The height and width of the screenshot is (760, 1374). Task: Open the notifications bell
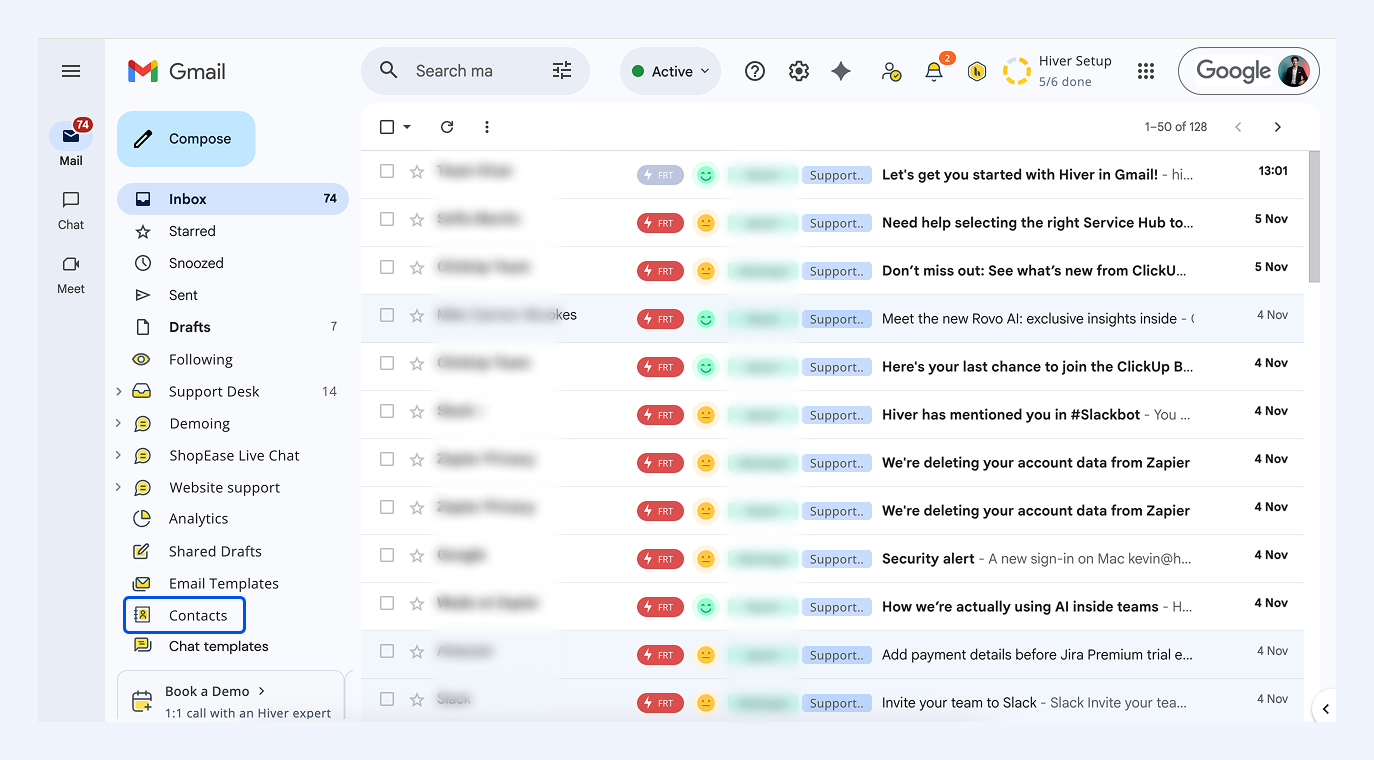[934, 71]
